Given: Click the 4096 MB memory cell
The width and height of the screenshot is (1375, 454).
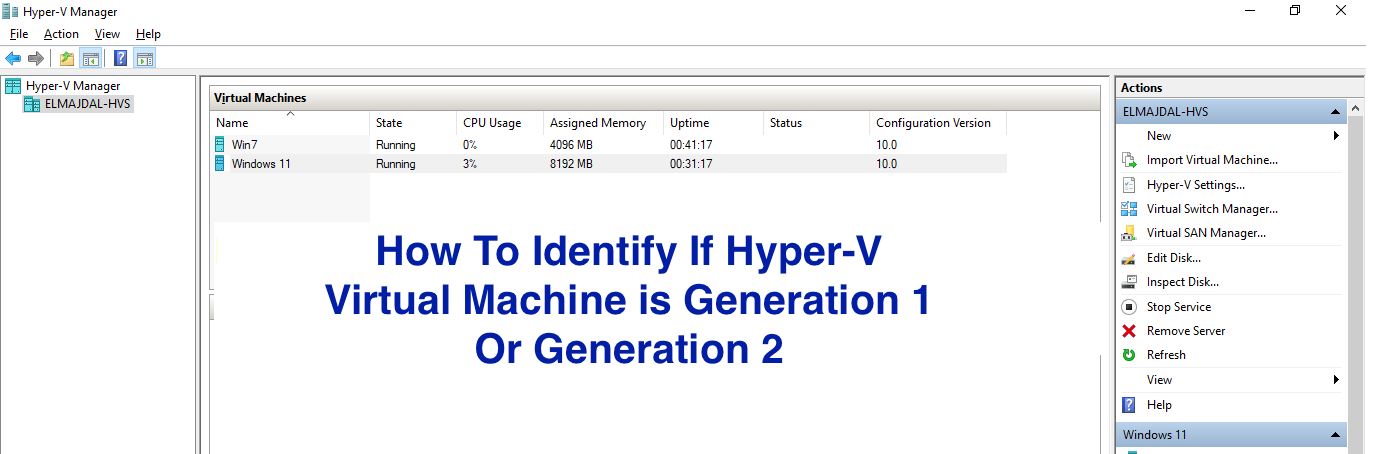Looking at the screenshot, I should click(x=571, y=145).
